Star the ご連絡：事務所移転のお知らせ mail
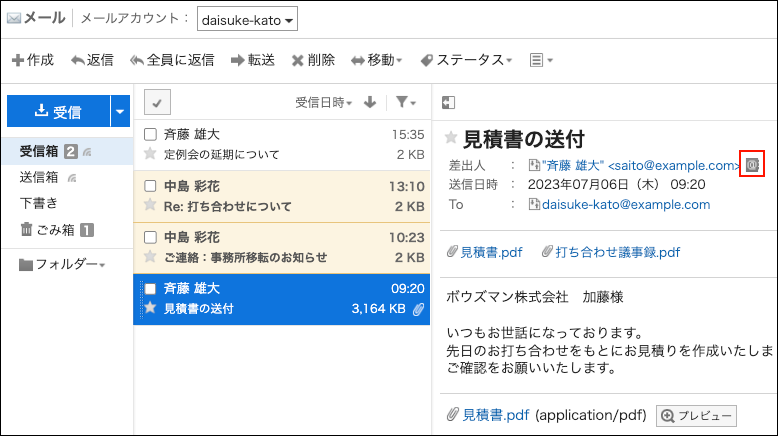This screenshot has width=778, height=436. click(x=150, y=256)
